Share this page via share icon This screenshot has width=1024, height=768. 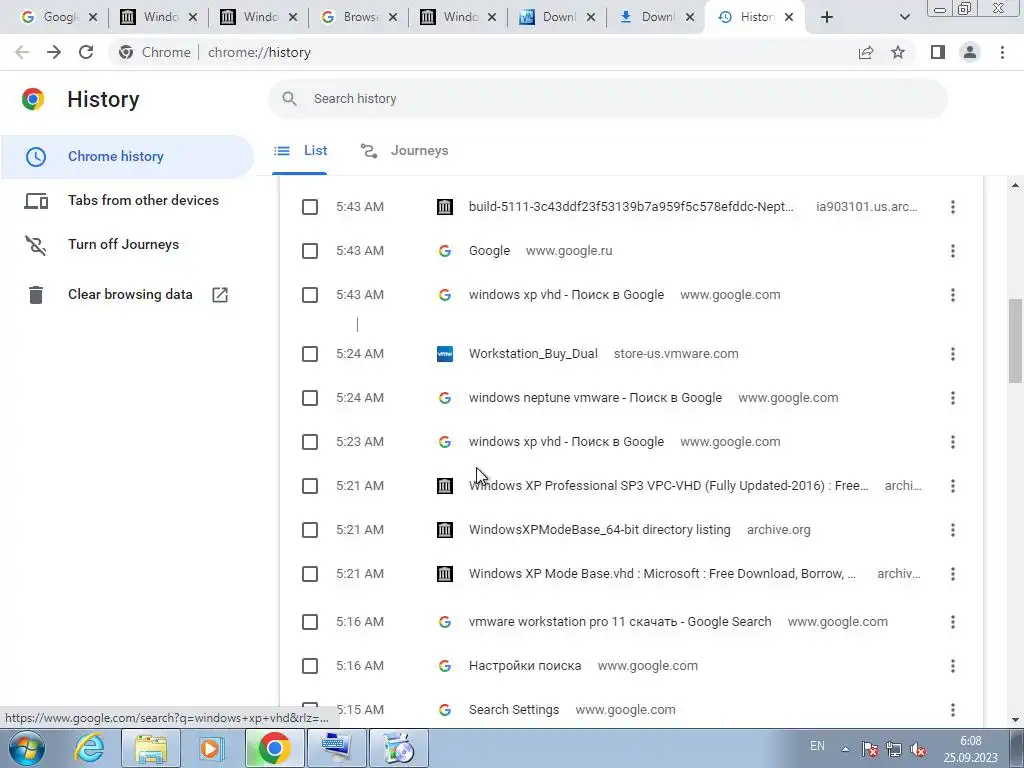866,52
